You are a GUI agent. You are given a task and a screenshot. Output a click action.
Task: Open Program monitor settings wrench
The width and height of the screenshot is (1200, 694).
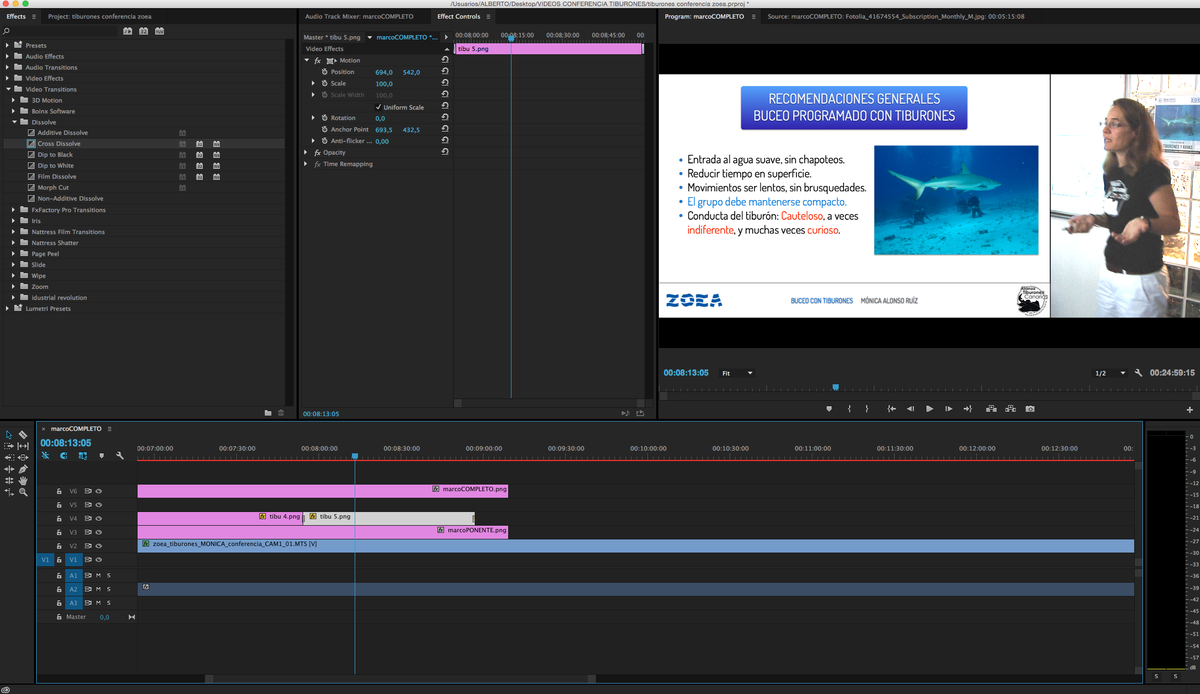[x=1138, y=373]
